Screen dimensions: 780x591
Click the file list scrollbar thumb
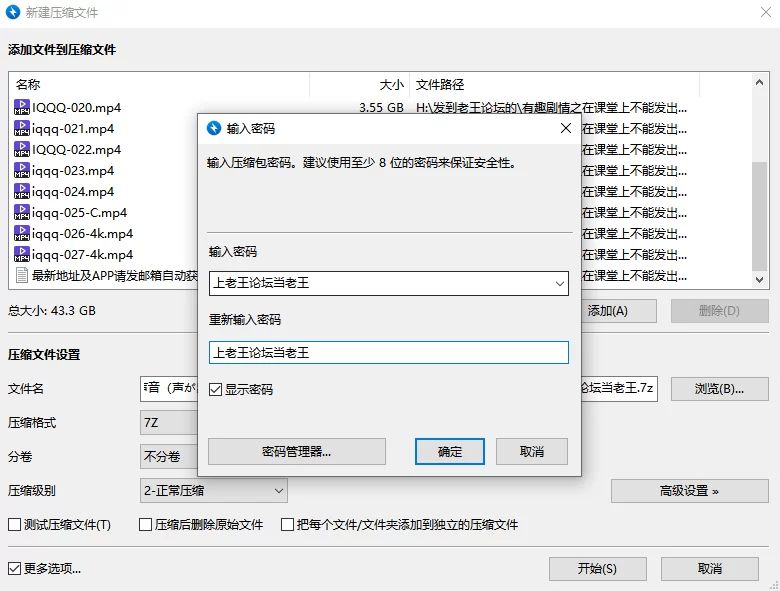pos(759,217)
